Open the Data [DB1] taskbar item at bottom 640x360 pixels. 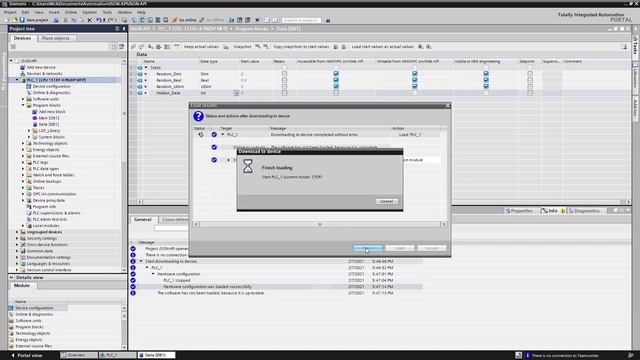[156, 355]
